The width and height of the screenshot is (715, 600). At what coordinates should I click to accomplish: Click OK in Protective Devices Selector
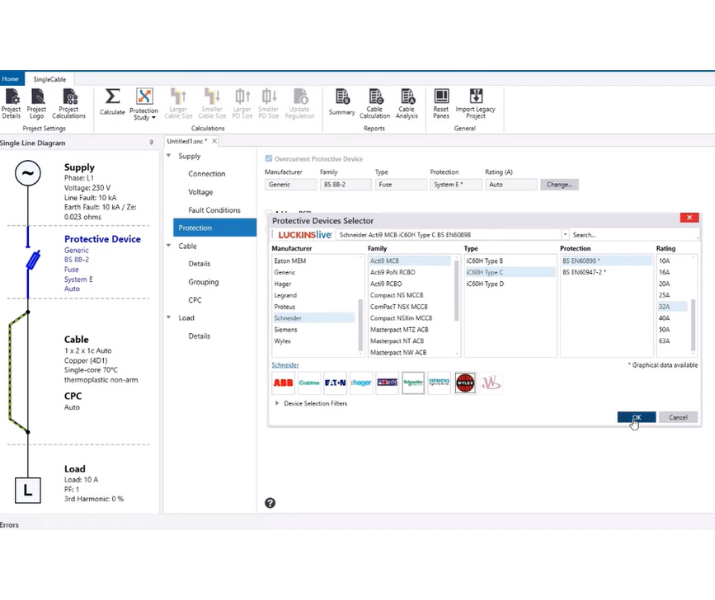point(636,417)
